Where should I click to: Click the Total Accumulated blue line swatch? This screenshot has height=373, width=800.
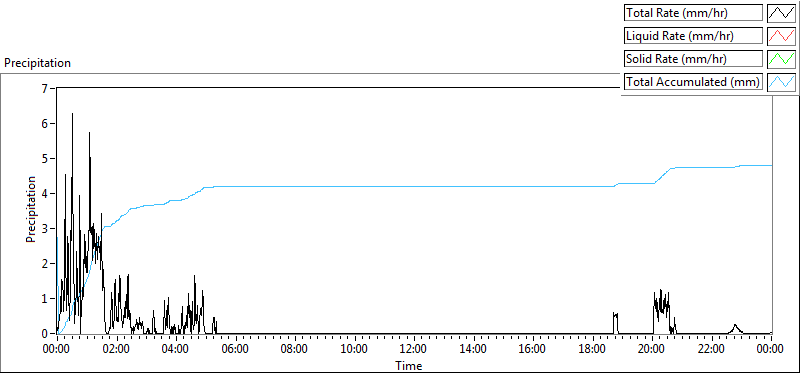point(781,82)
